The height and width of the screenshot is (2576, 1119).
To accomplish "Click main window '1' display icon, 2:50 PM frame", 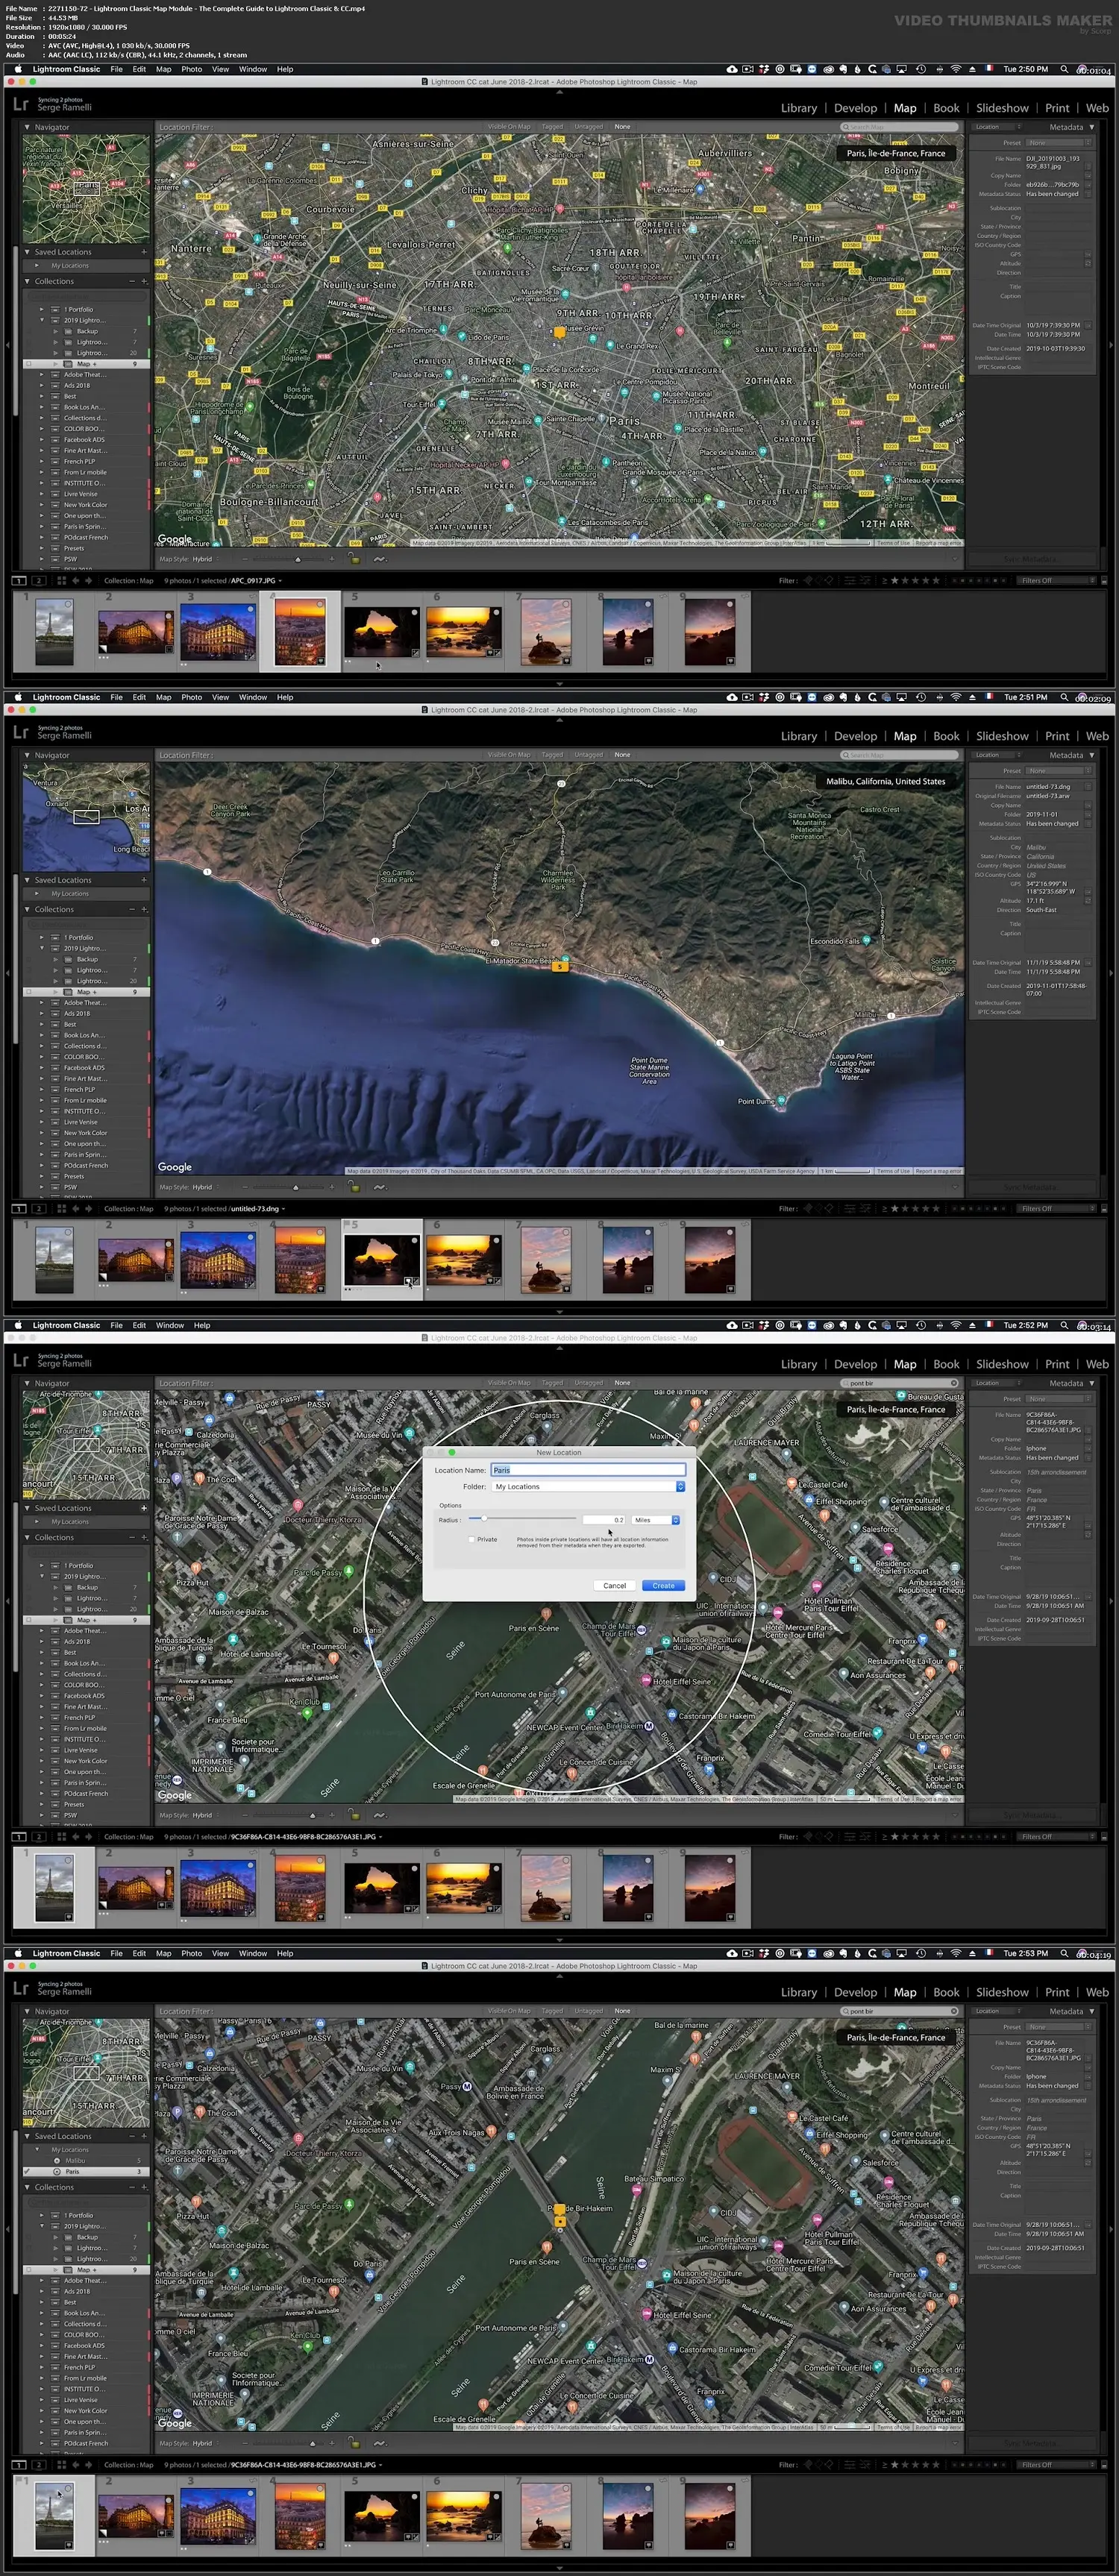I will (19, 580).
